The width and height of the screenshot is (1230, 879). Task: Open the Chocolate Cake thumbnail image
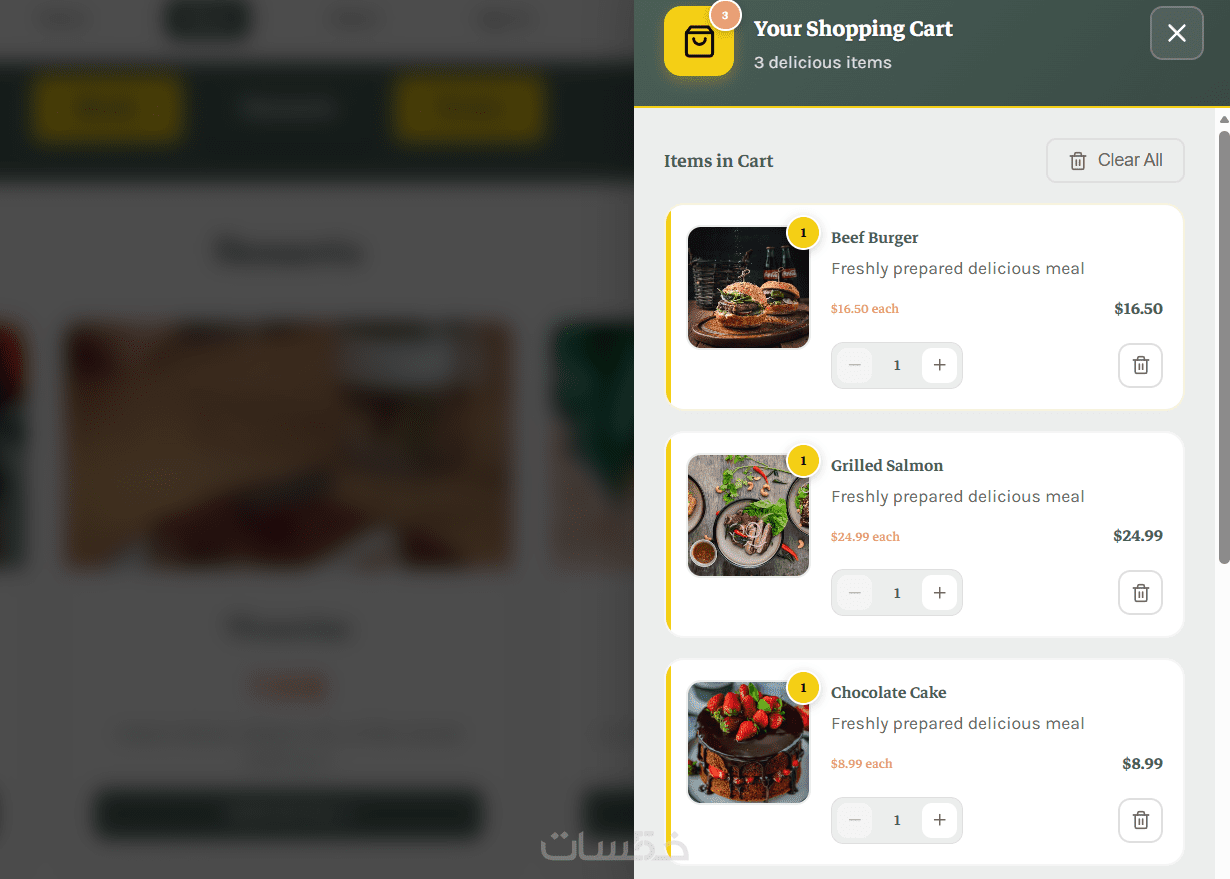[x=748, y=742]
